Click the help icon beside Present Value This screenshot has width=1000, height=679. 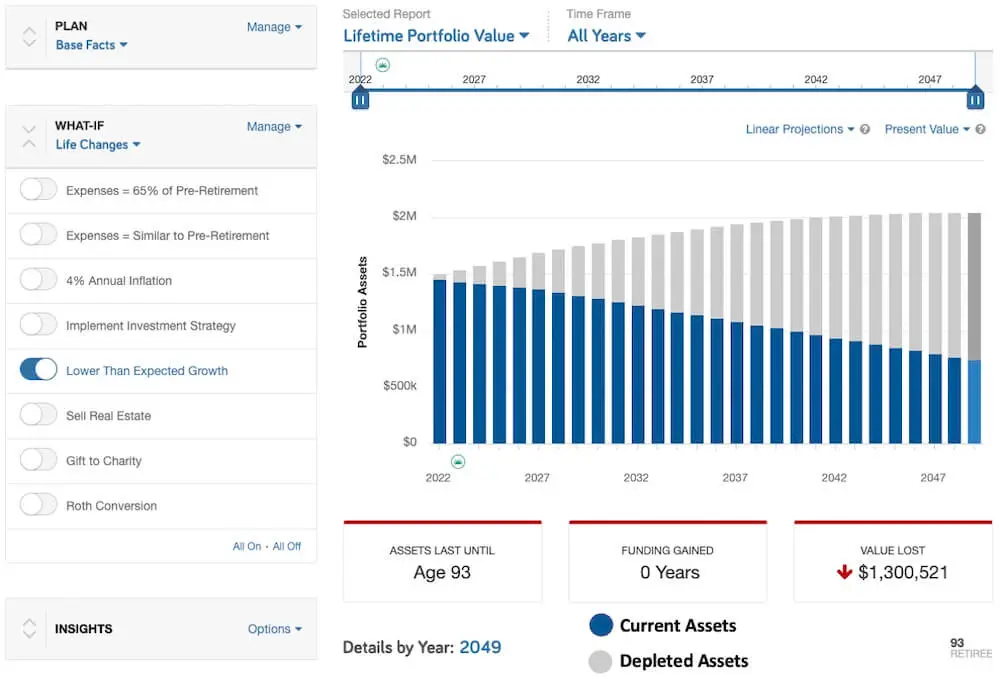coord(980,130)
